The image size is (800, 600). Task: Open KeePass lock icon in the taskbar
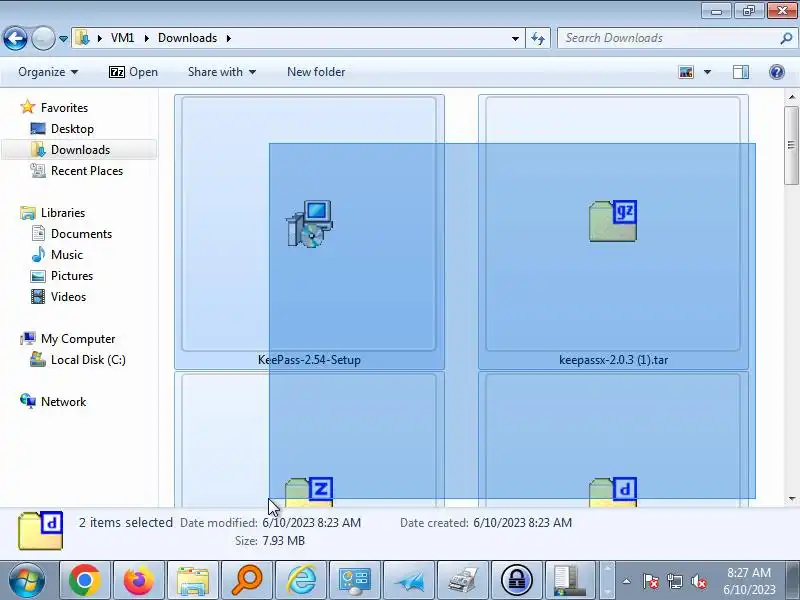tap(517, 580)
